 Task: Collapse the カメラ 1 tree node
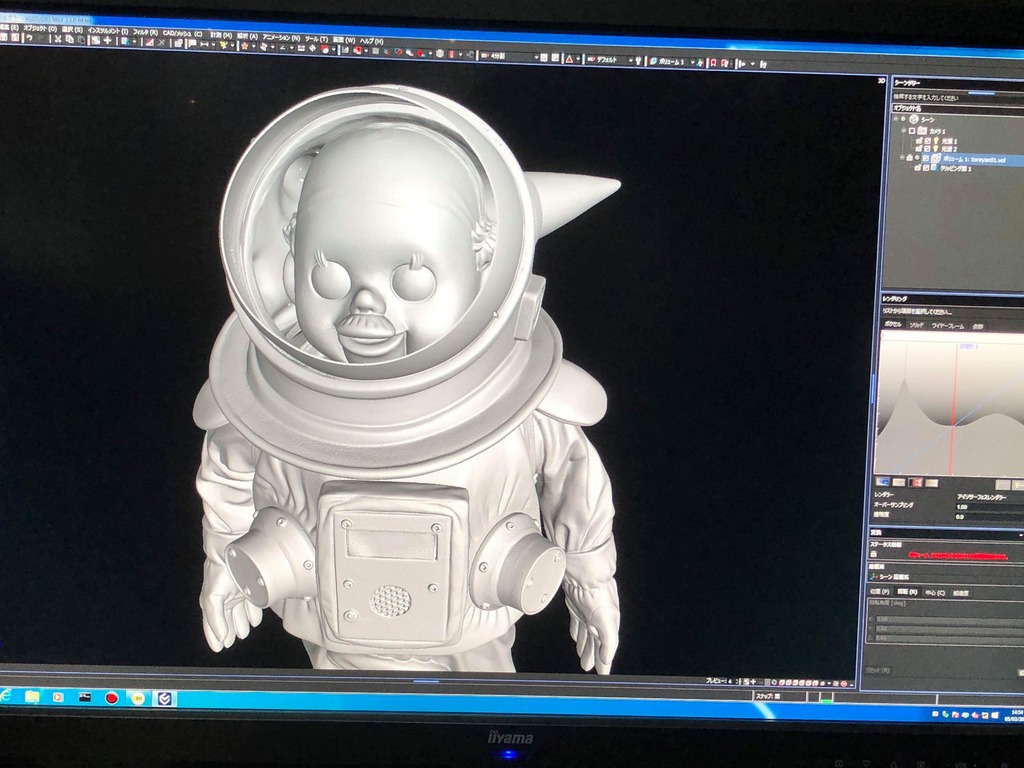(904, 131)
